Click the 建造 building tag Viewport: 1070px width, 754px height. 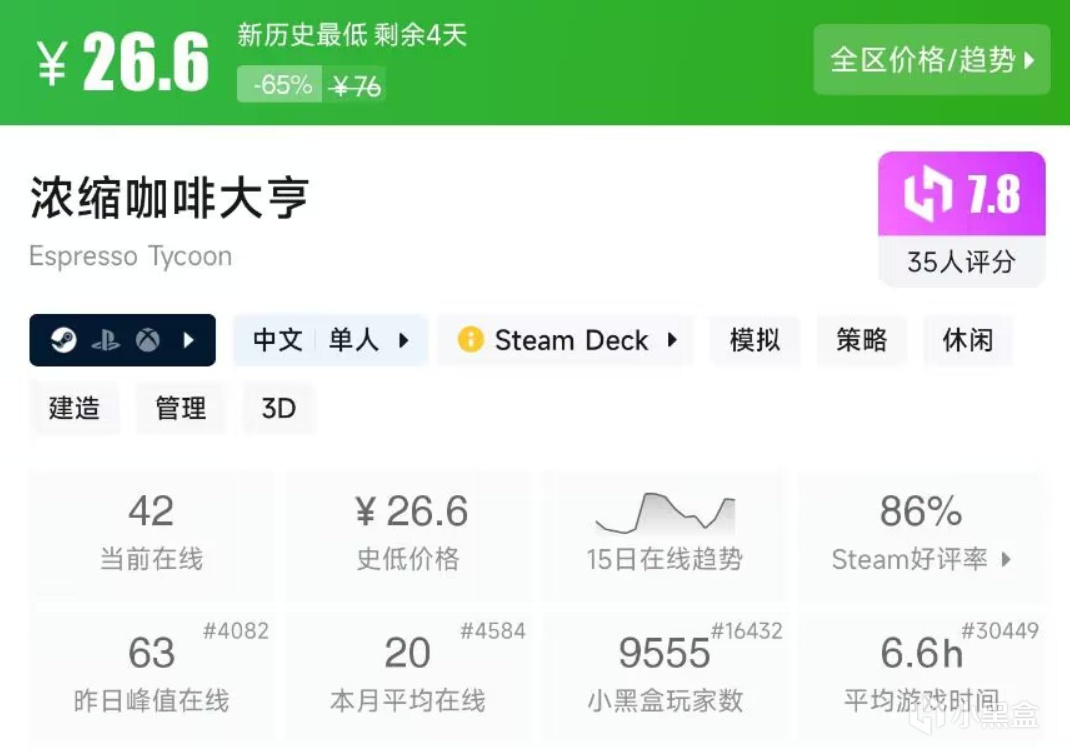(x=72, y=408)
